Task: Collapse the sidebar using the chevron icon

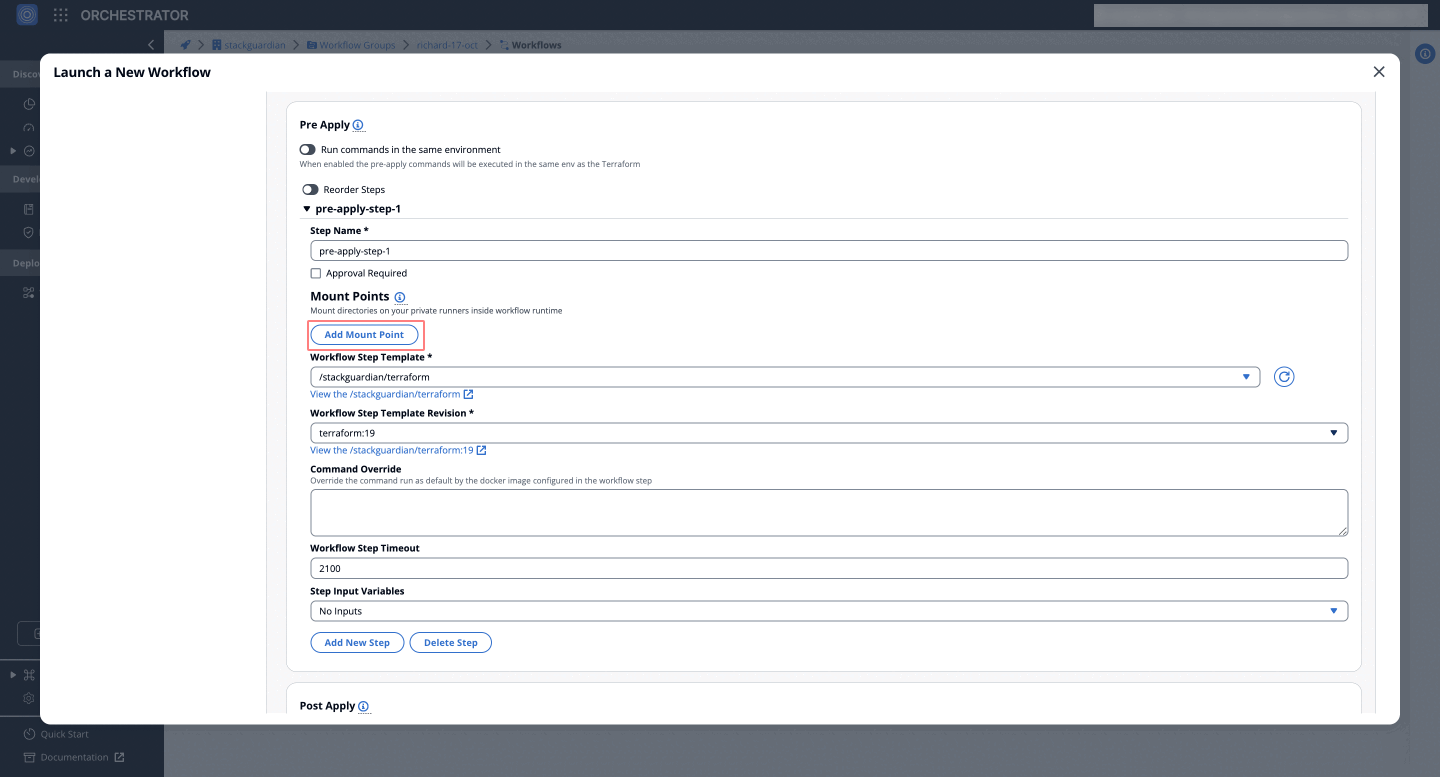Action: (151, 44)
